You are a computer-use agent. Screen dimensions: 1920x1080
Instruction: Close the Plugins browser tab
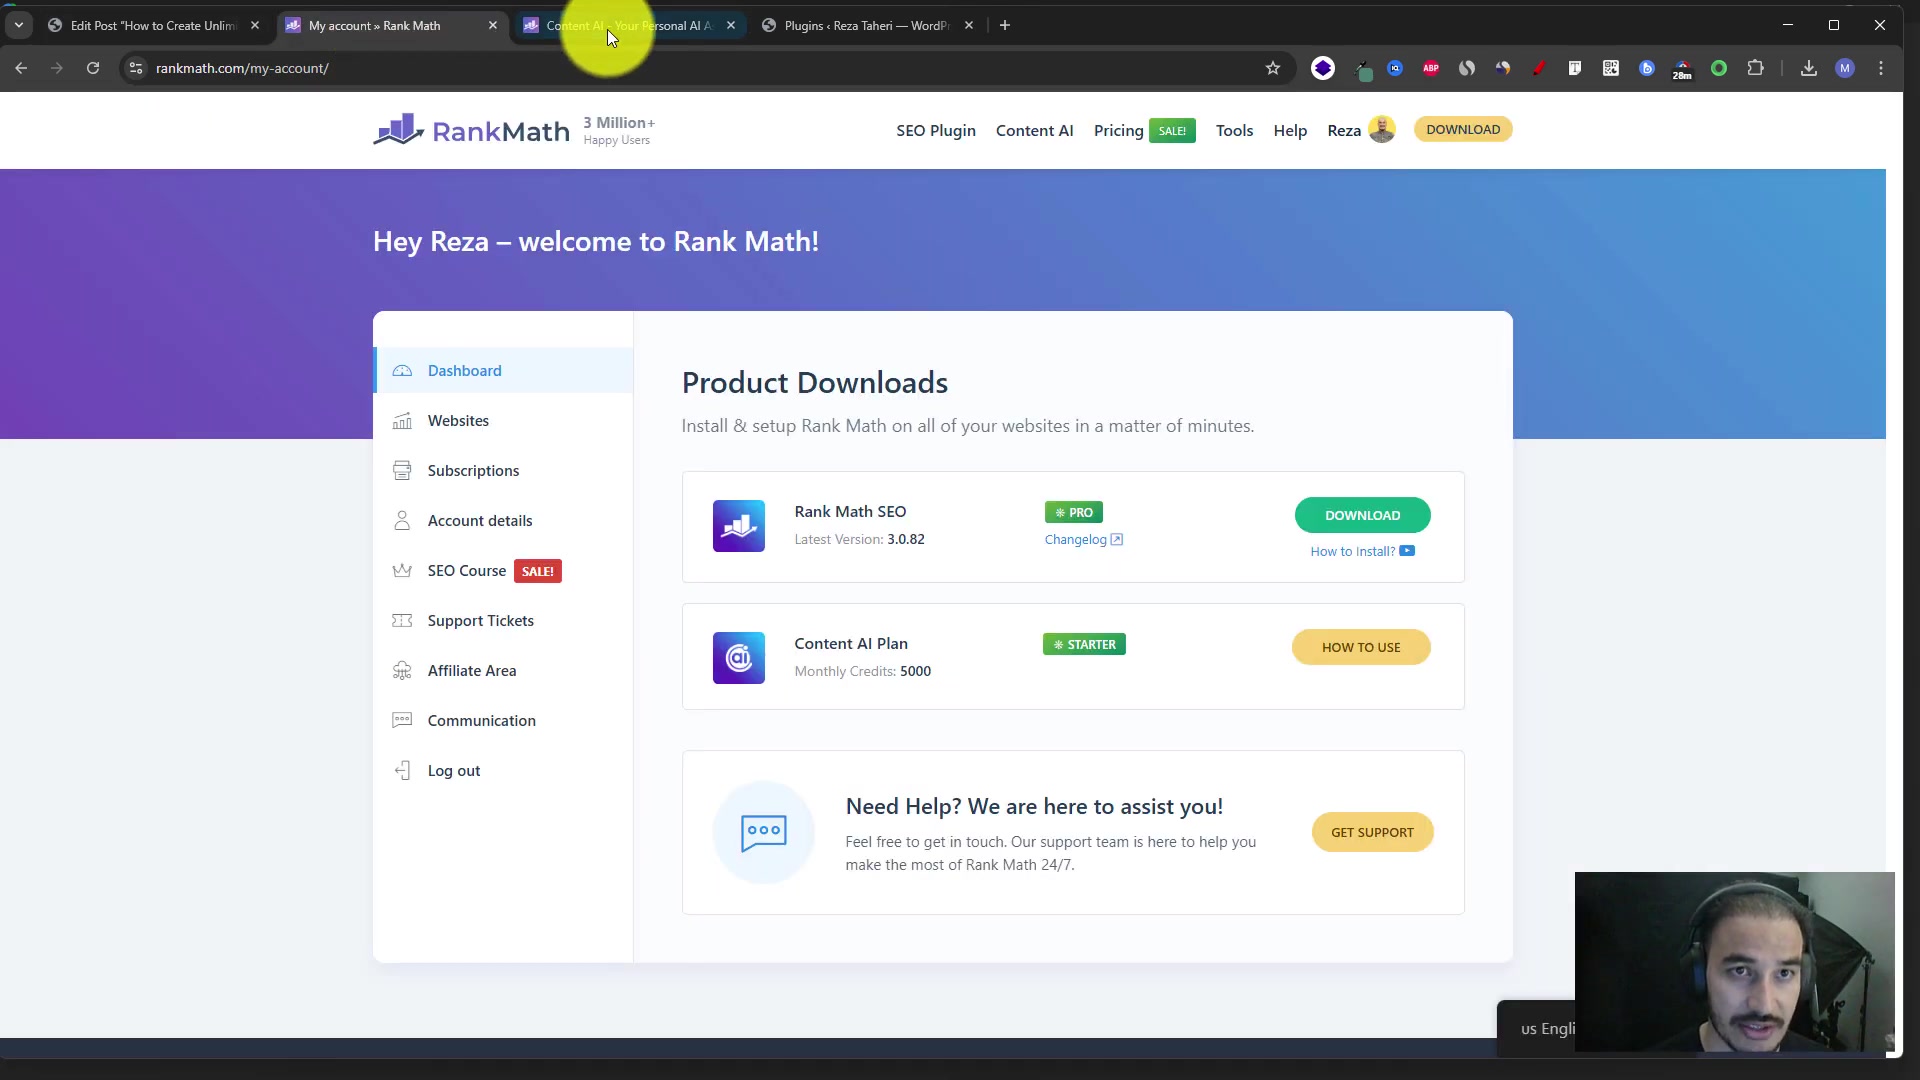tap(968, 26)
